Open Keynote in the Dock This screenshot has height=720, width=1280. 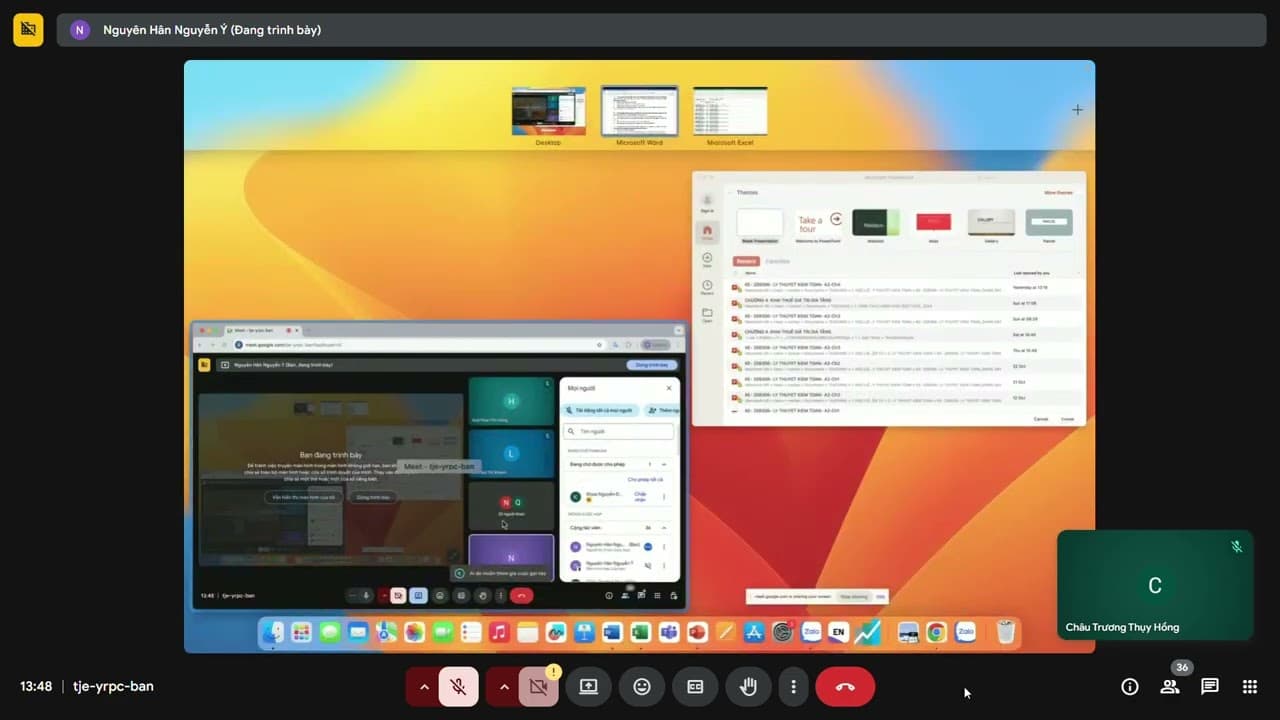tap(584, 632)
